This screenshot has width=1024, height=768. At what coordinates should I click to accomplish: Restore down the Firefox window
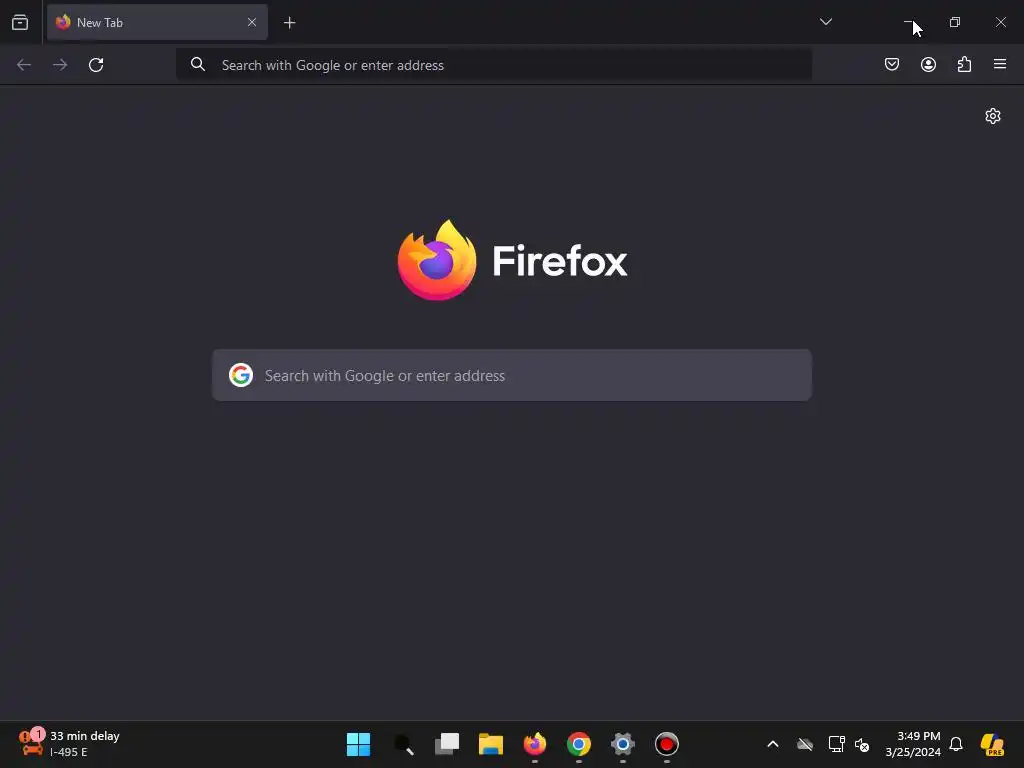955,22
